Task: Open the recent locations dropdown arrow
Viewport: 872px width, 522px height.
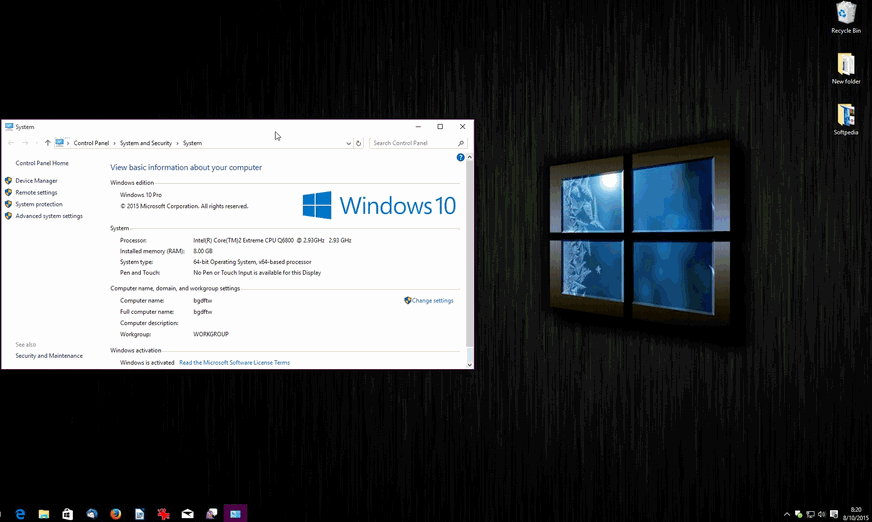Action: [37, 143]
